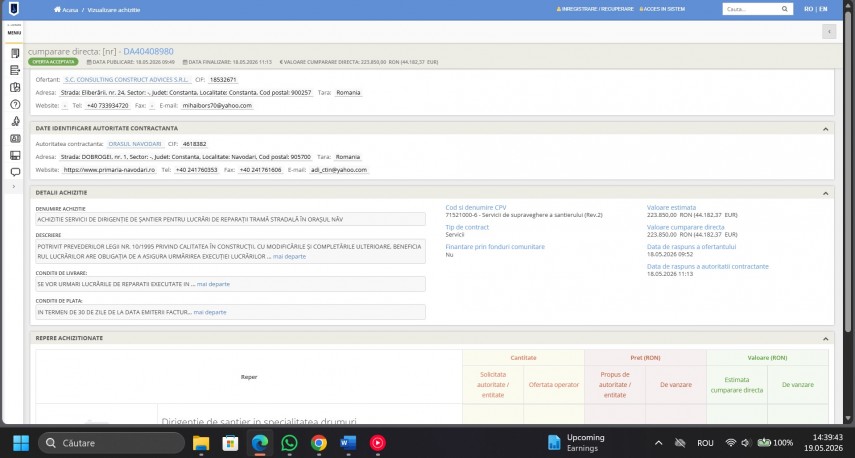Open the rocket icon in sidebar
This screenshot has height=458, width=855.
(15, 121)
